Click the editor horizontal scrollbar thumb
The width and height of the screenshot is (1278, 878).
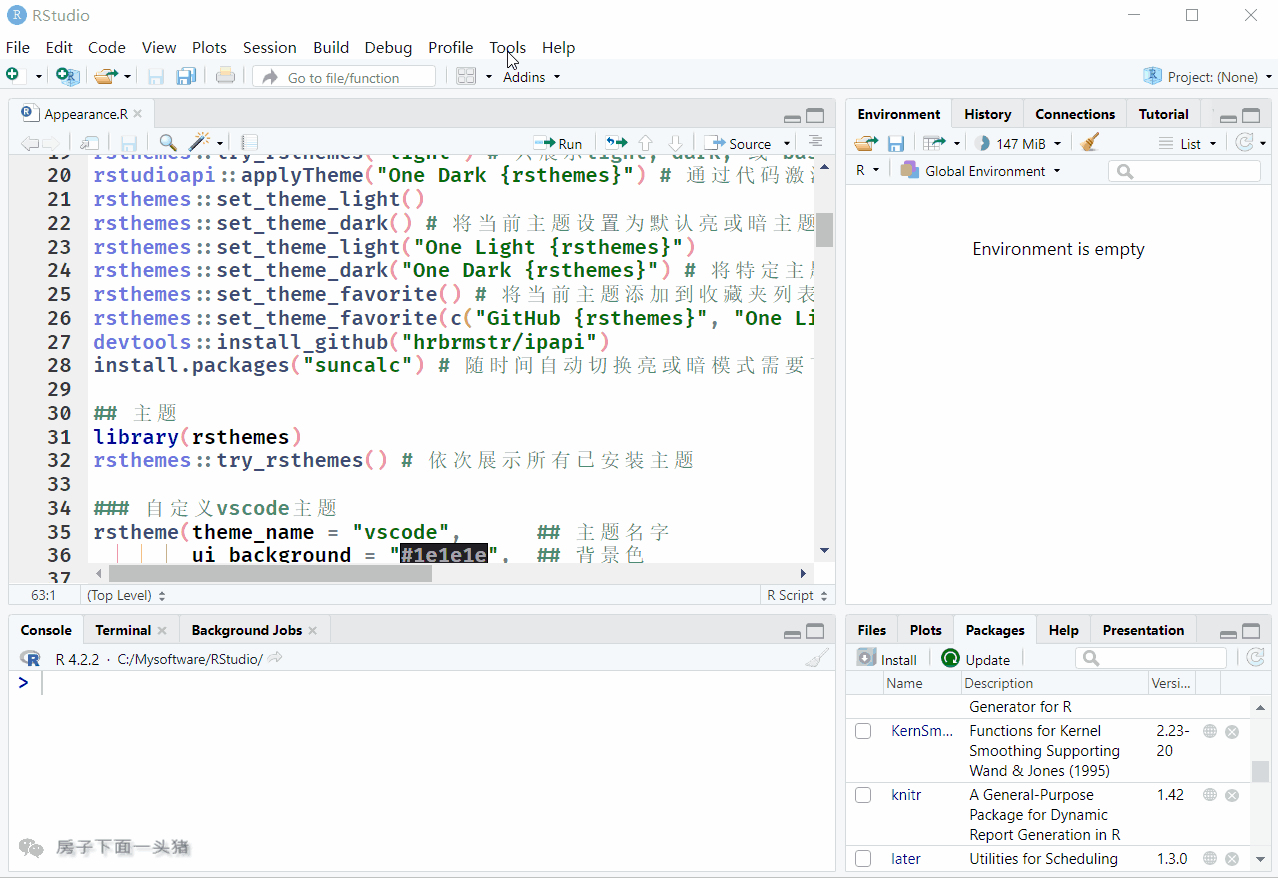[270, 573]
